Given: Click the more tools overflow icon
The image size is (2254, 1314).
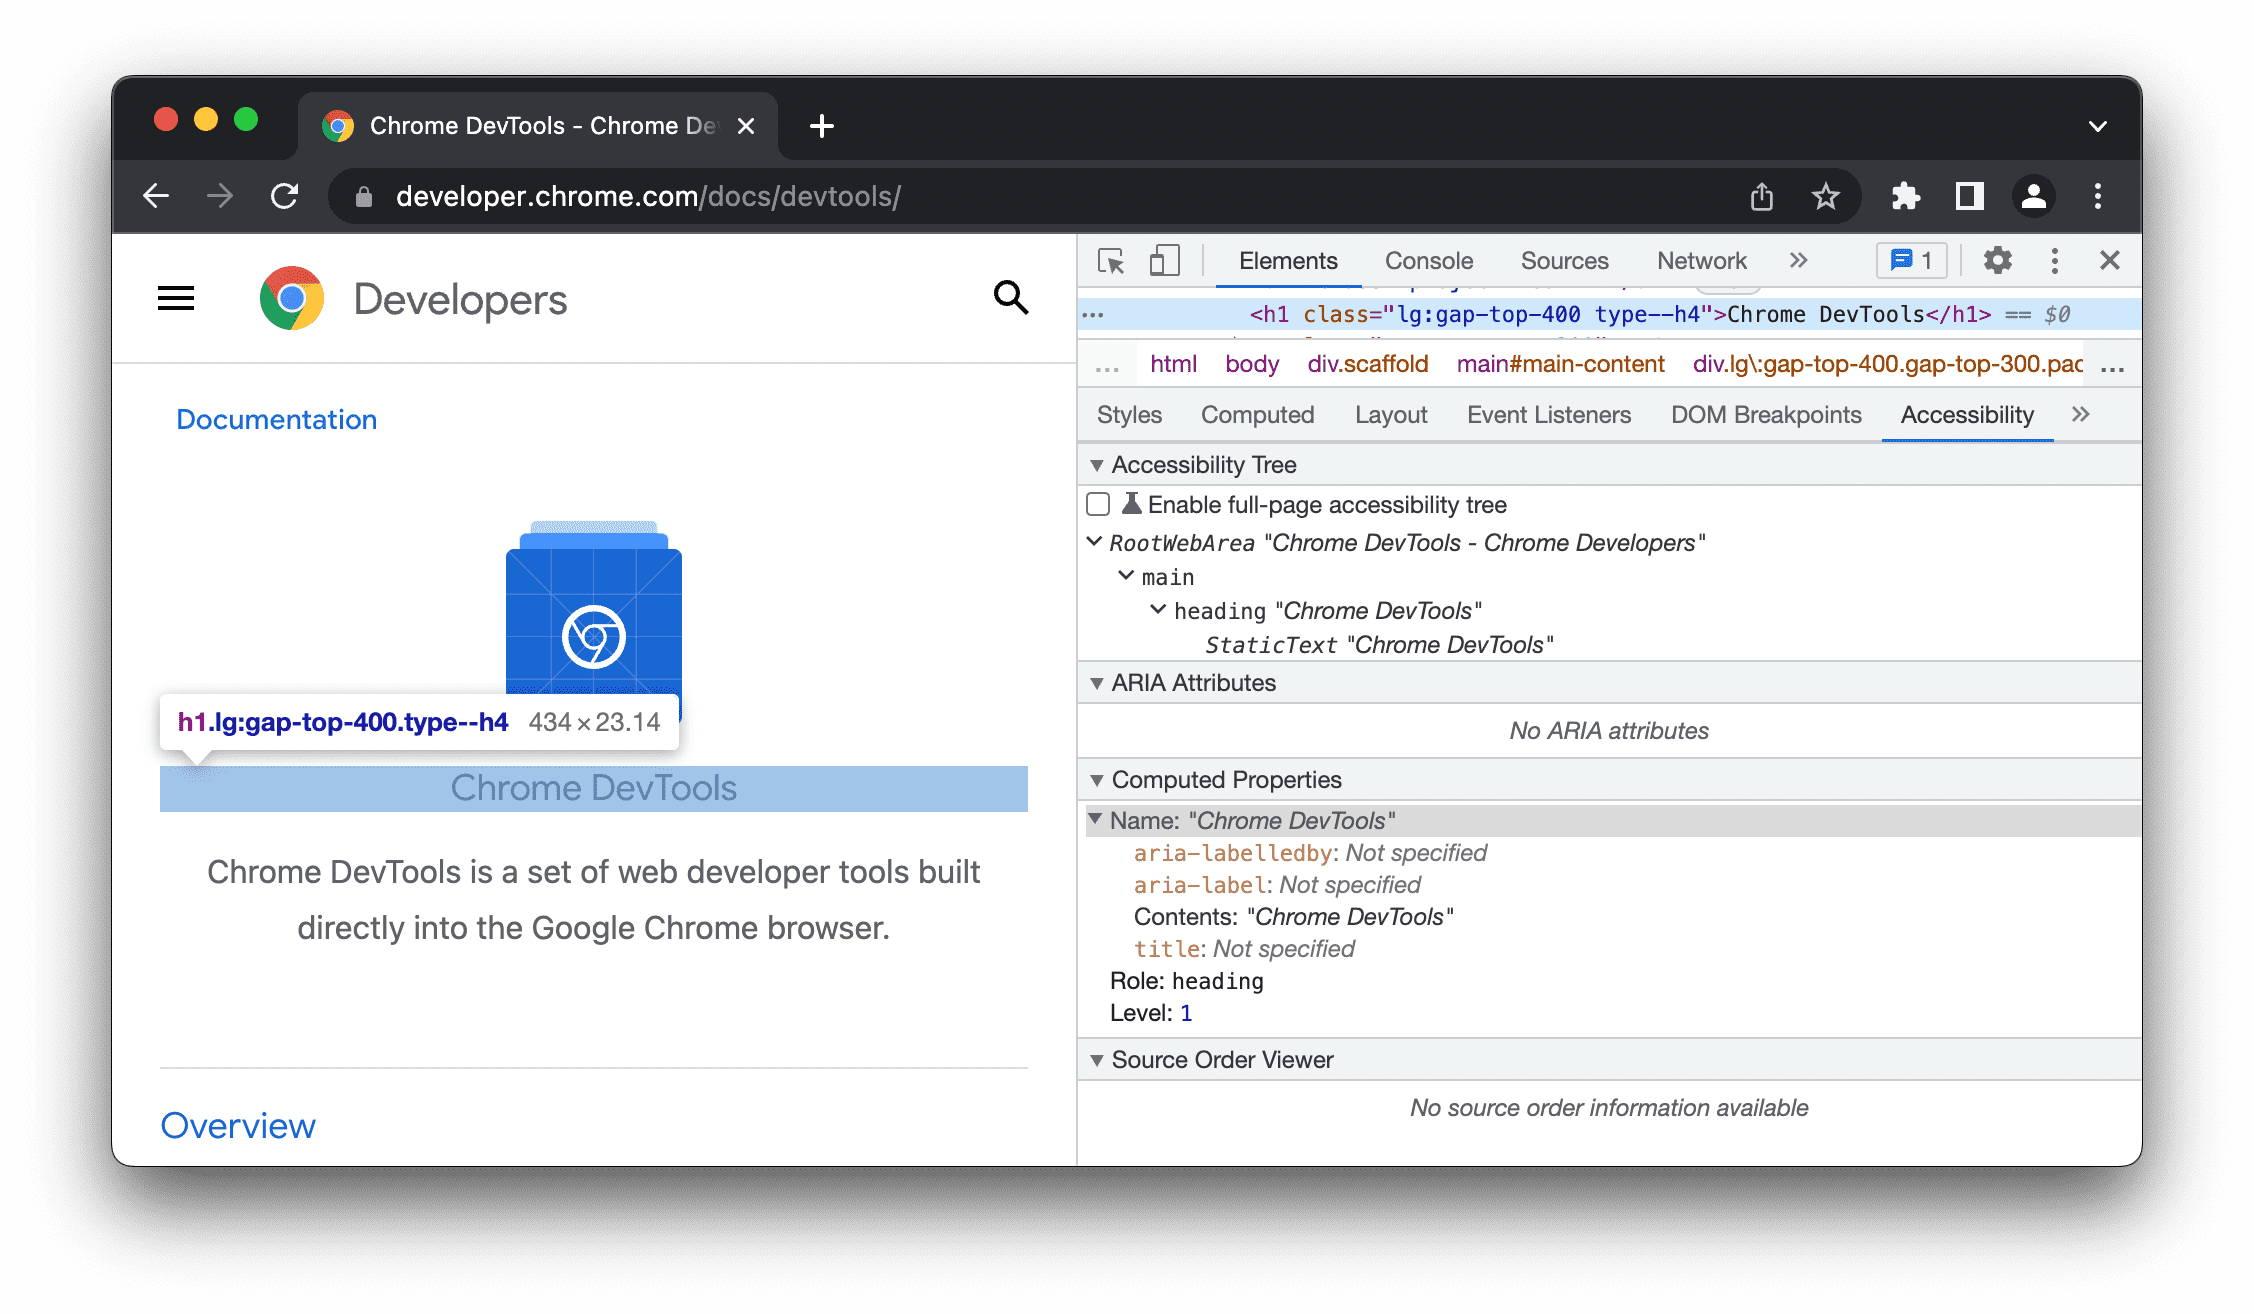Looking at the screenshot, I should tap(1802, 260).
